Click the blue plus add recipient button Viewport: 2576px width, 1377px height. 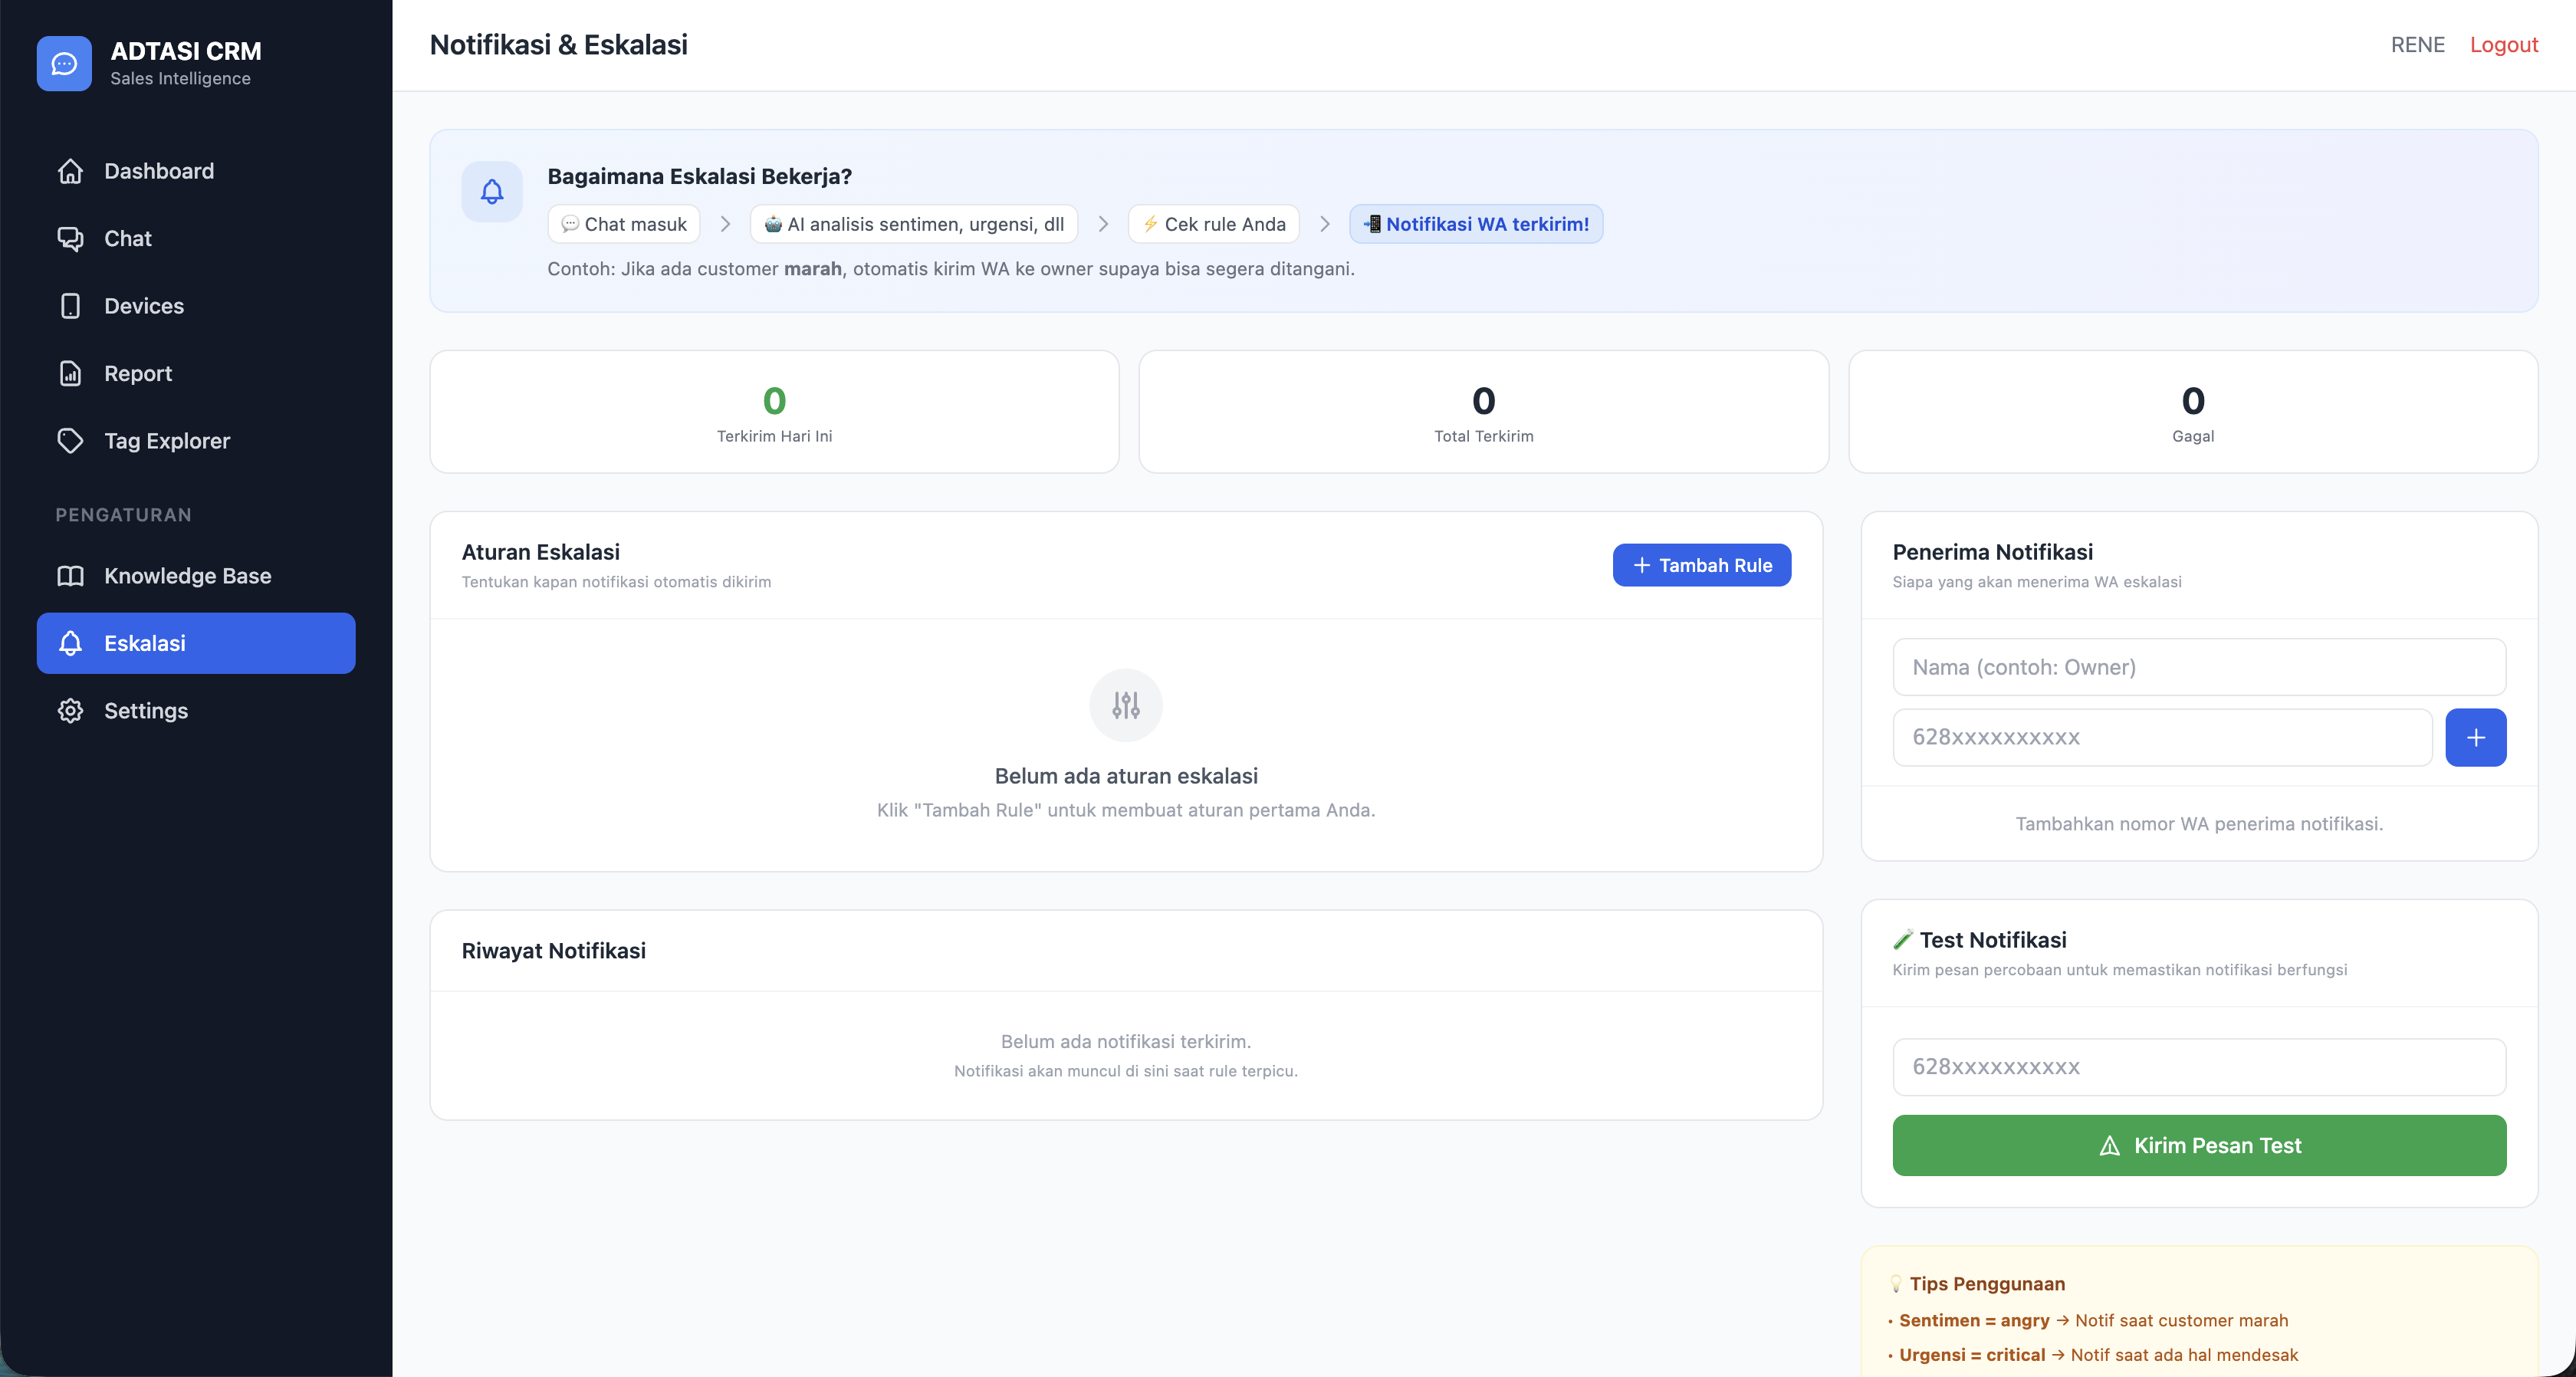tap(2475, 738)
